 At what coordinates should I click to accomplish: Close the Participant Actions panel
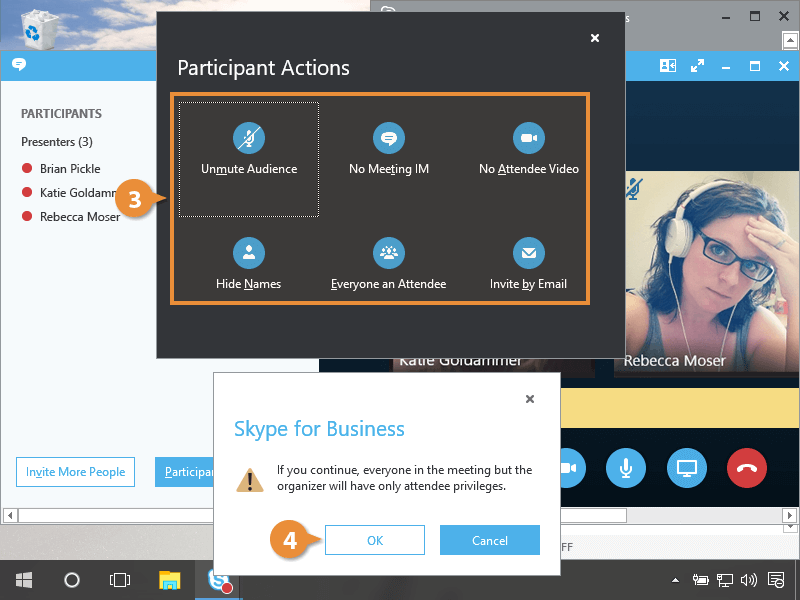[595, 38]
